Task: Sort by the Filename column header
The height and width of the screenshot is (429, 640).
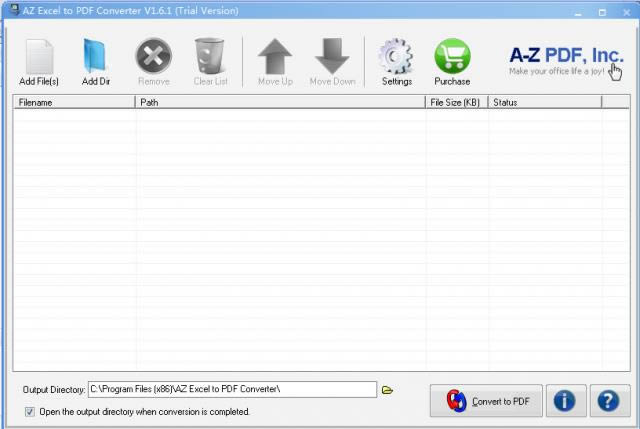Action: [x=74, y=102]
